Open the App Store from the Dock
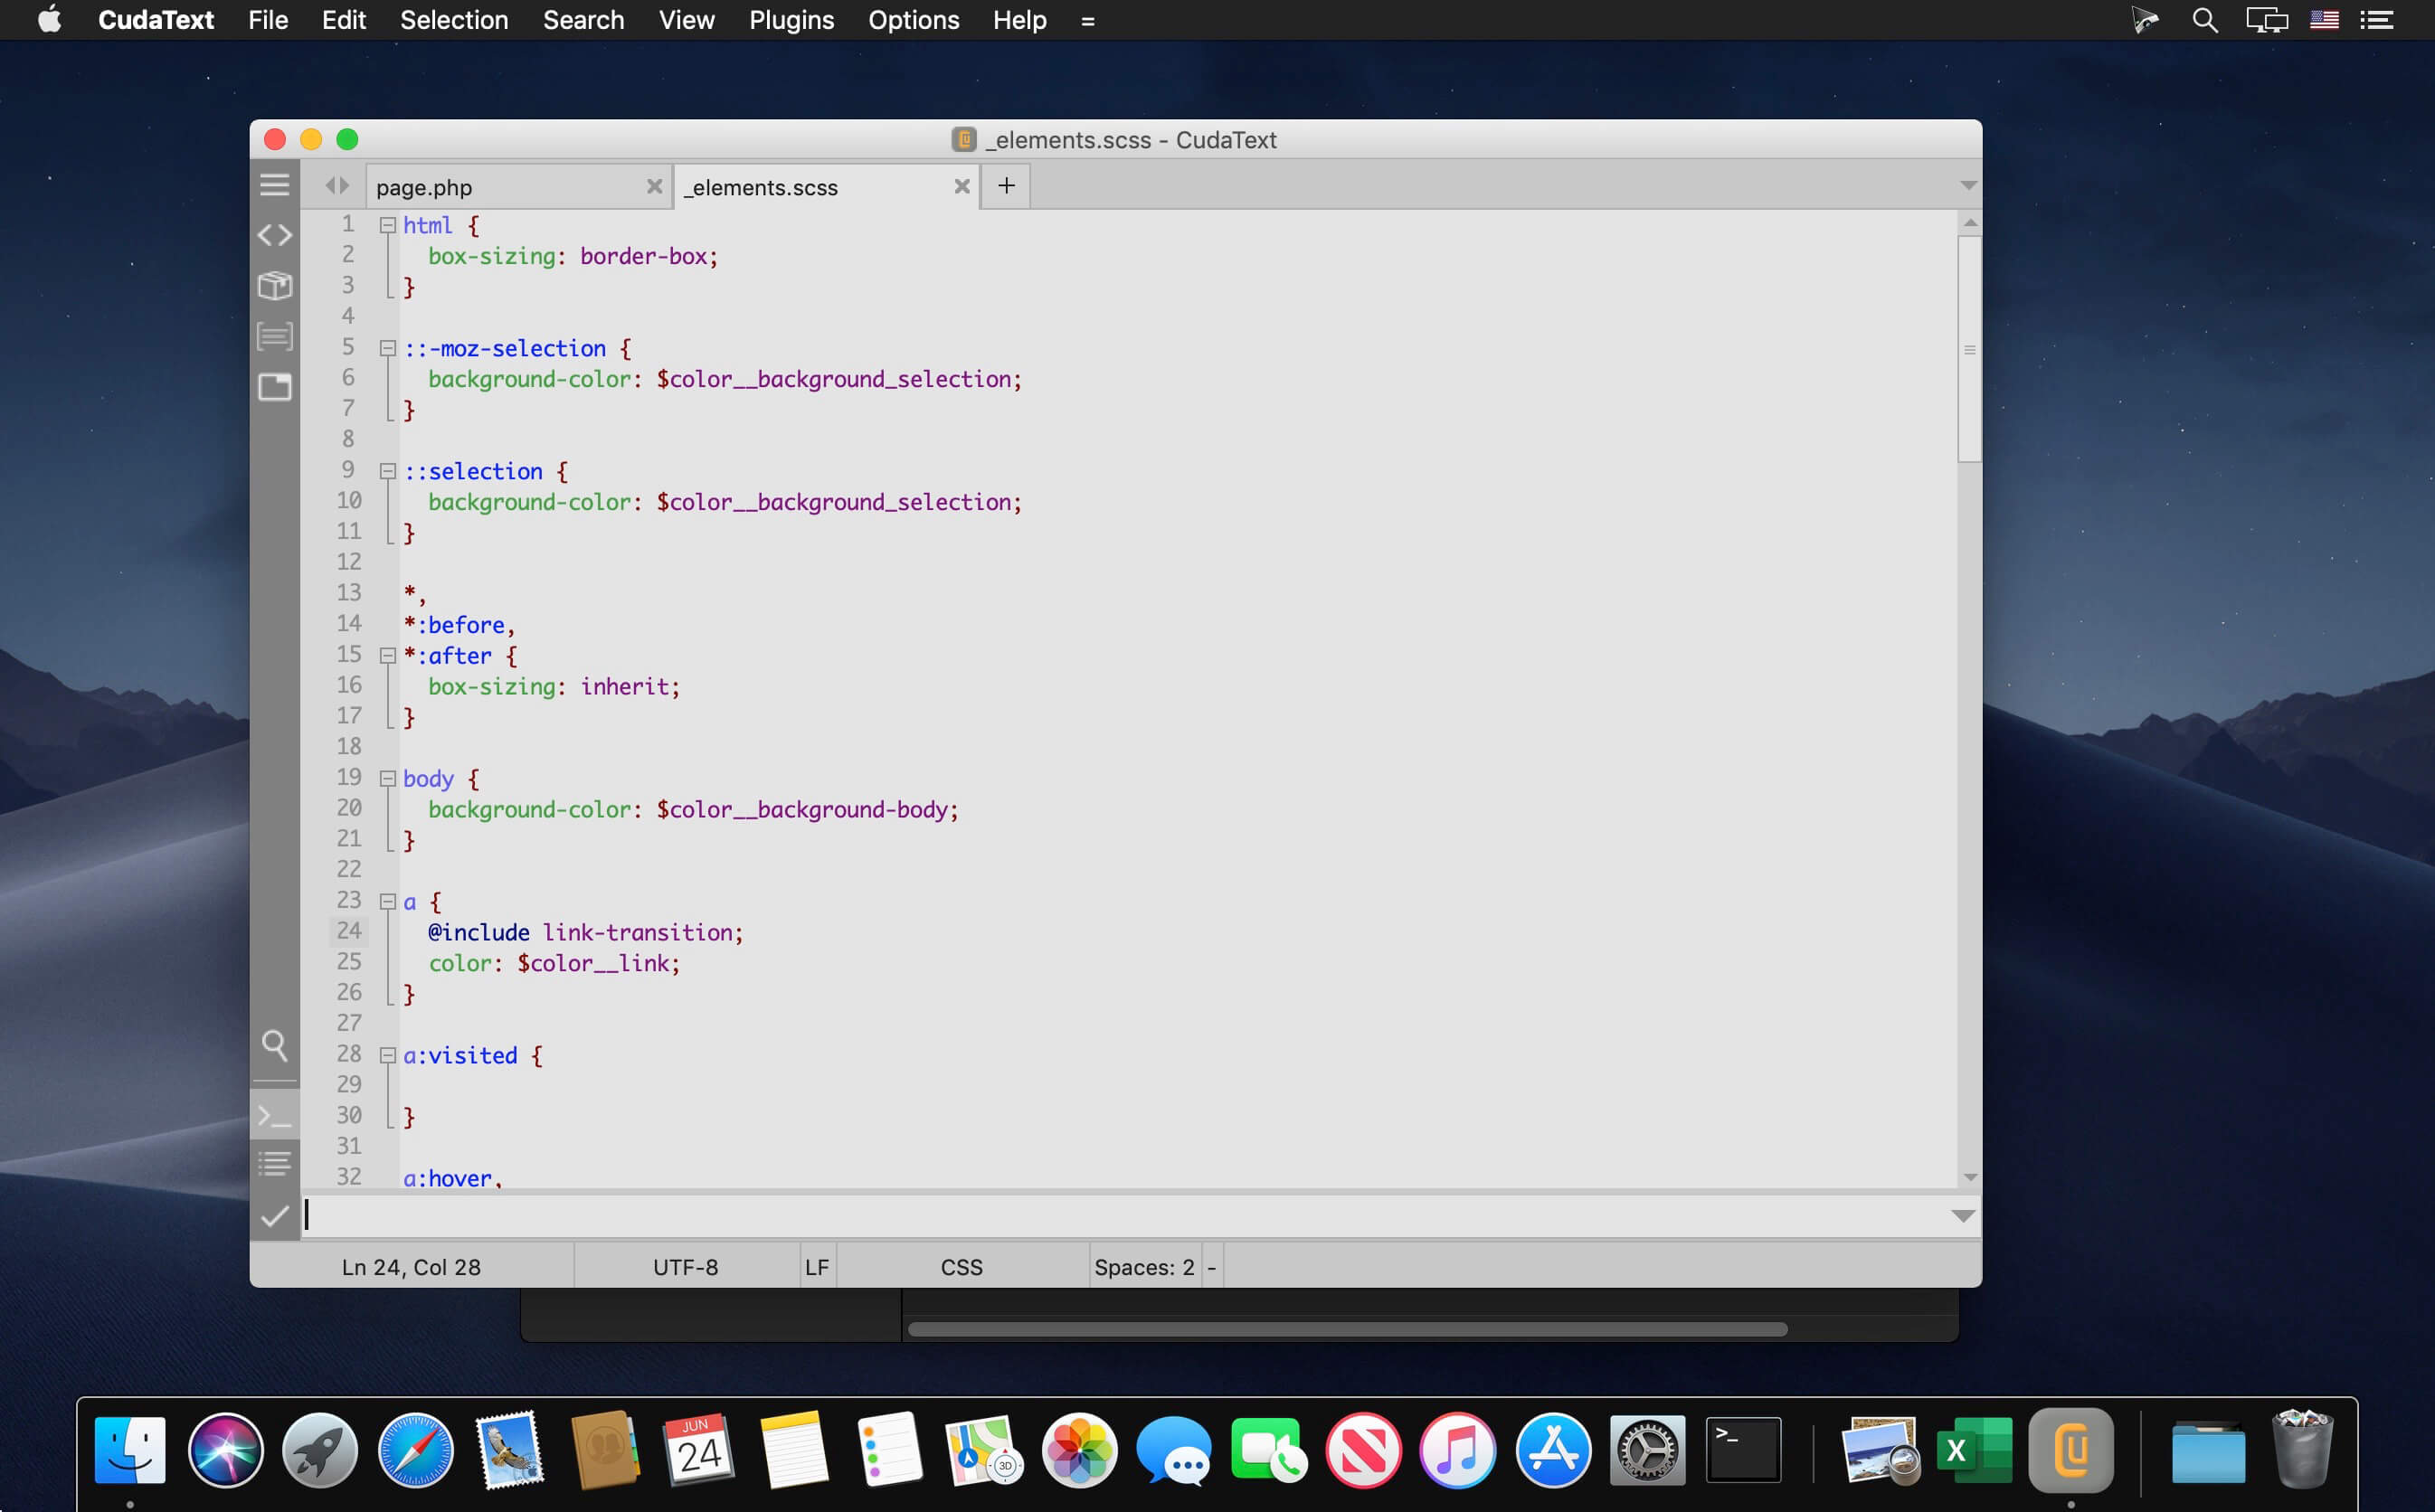 [1553, 1451]
